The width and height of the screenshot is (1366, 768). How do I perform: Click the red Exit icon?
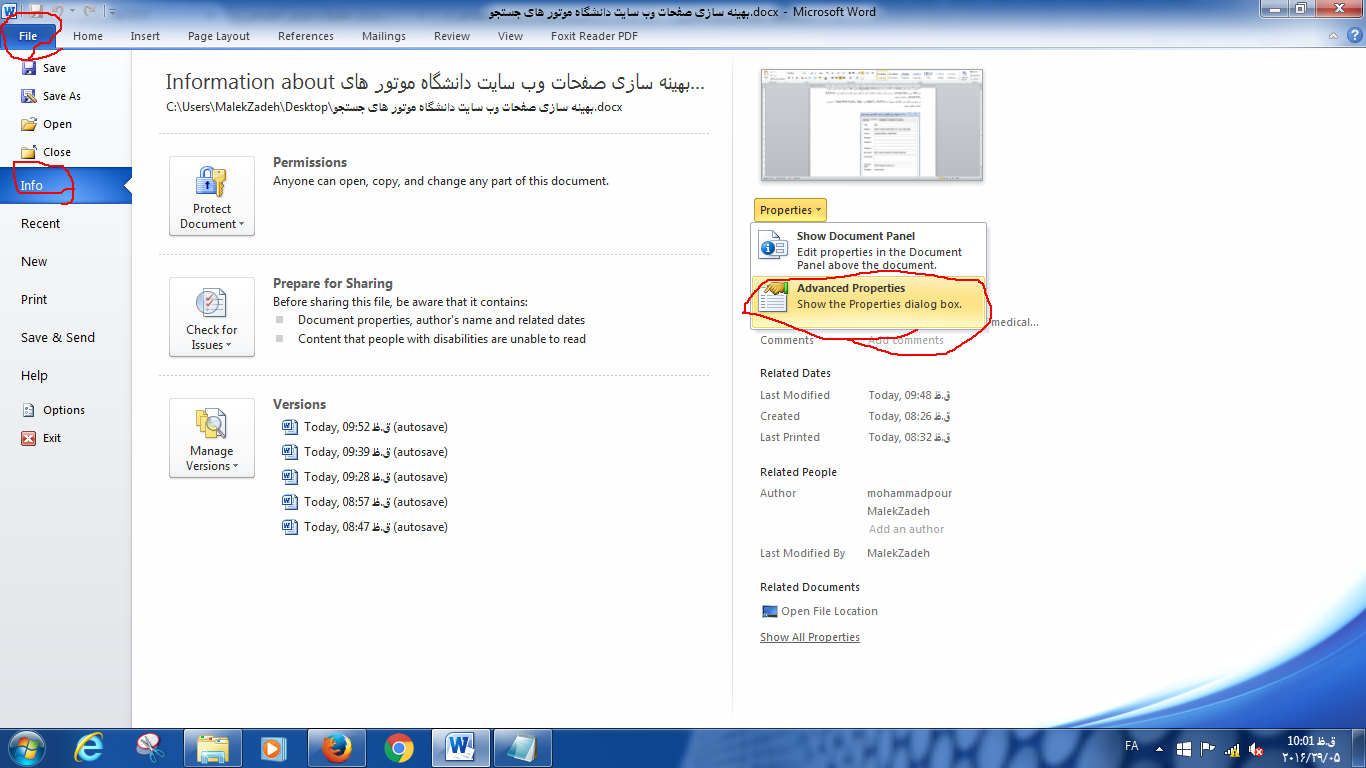29,438
